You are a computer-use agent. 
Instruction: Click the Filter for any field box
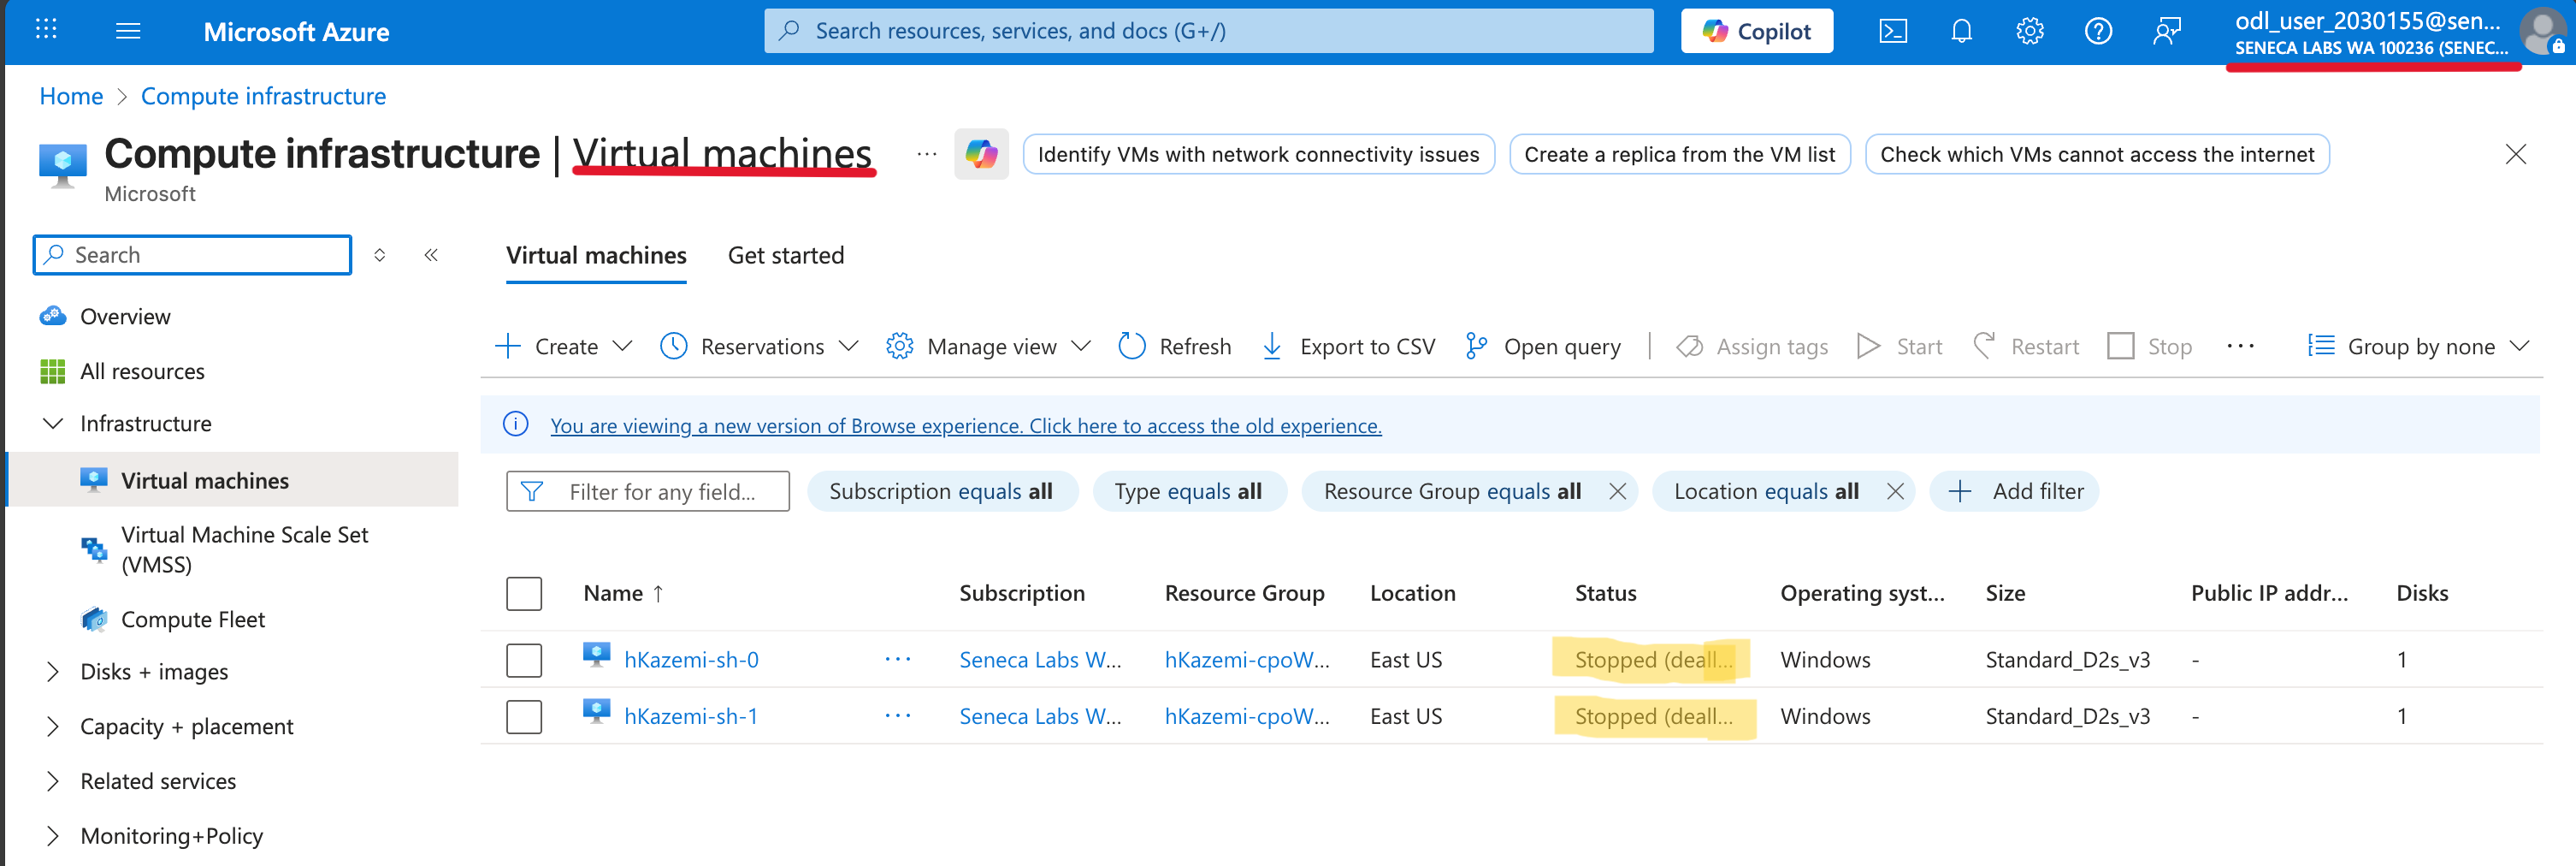click(x=647, y=491)
